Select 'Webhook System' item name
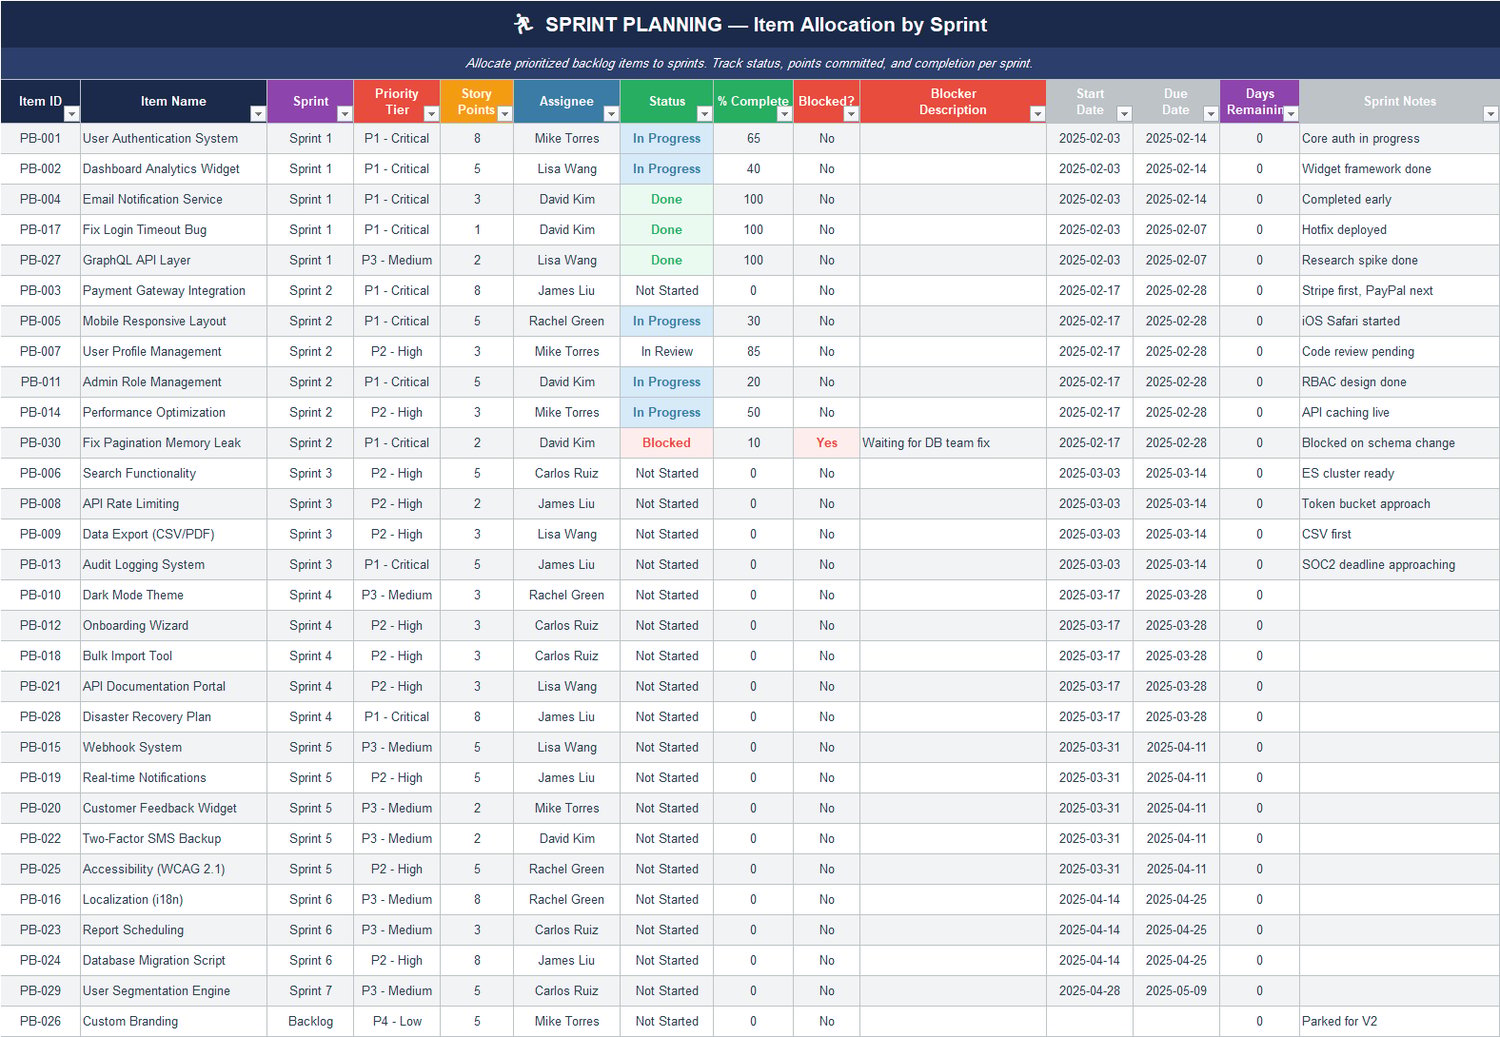Image resolution: width=1500 pixels, height=1037 pixels. click(x=173, y=747)
